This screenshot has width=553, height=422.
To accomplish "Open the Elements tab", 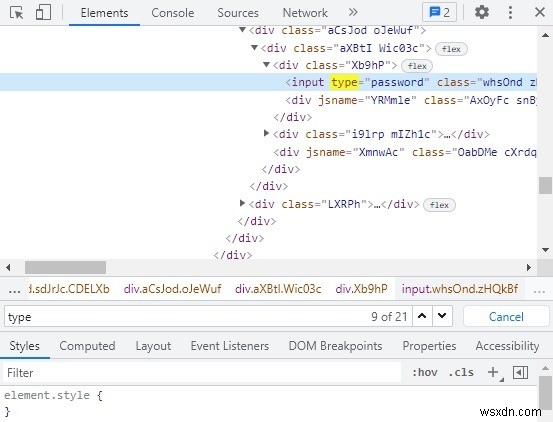I will pyautogui.click(x=104, y=13).
